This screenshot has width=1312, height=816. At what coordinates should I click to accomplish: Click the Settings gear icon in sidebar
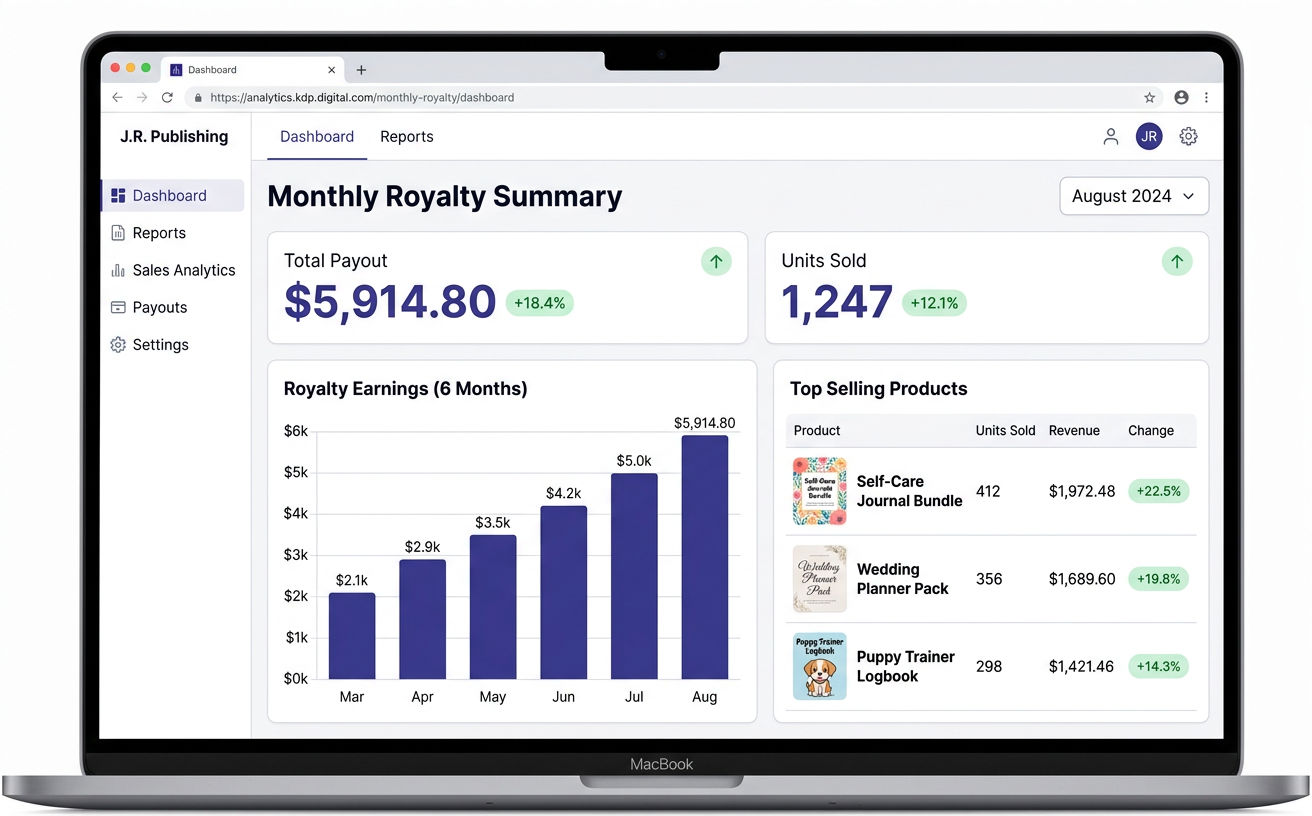pyautogui.click(x=118, y=345)
